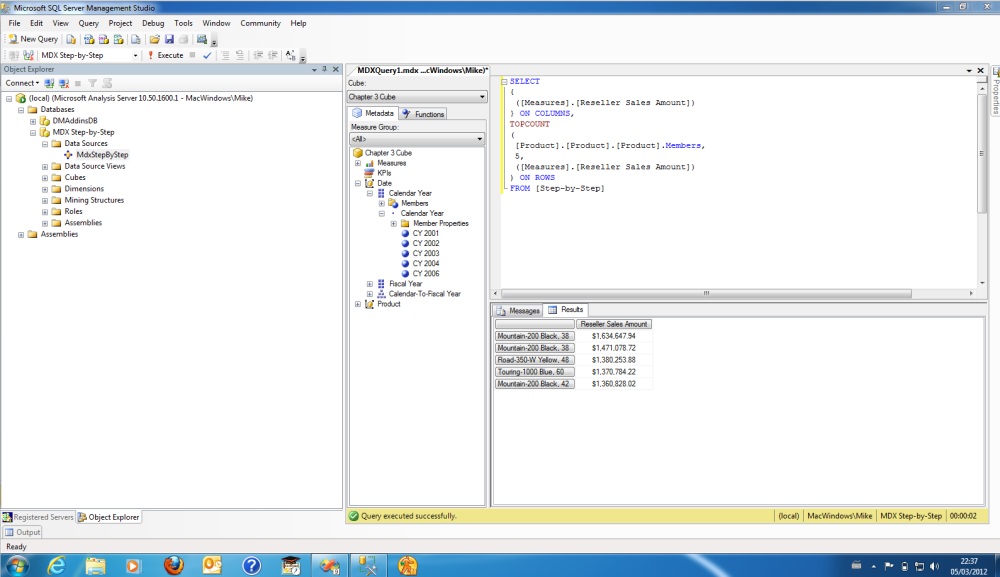Viewport: 1000px width, 577px height.
Task: Expand the Cubes folder in Object Explorer
Action: [45, 177]
